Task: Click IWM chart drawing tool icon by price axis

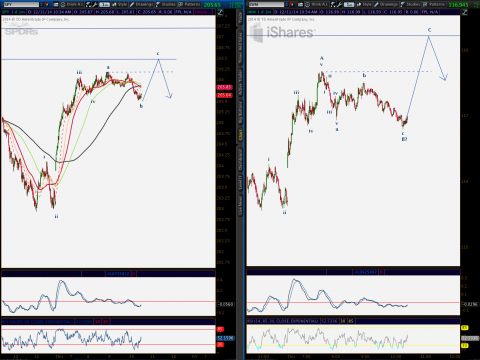Action: pos(465,12)
